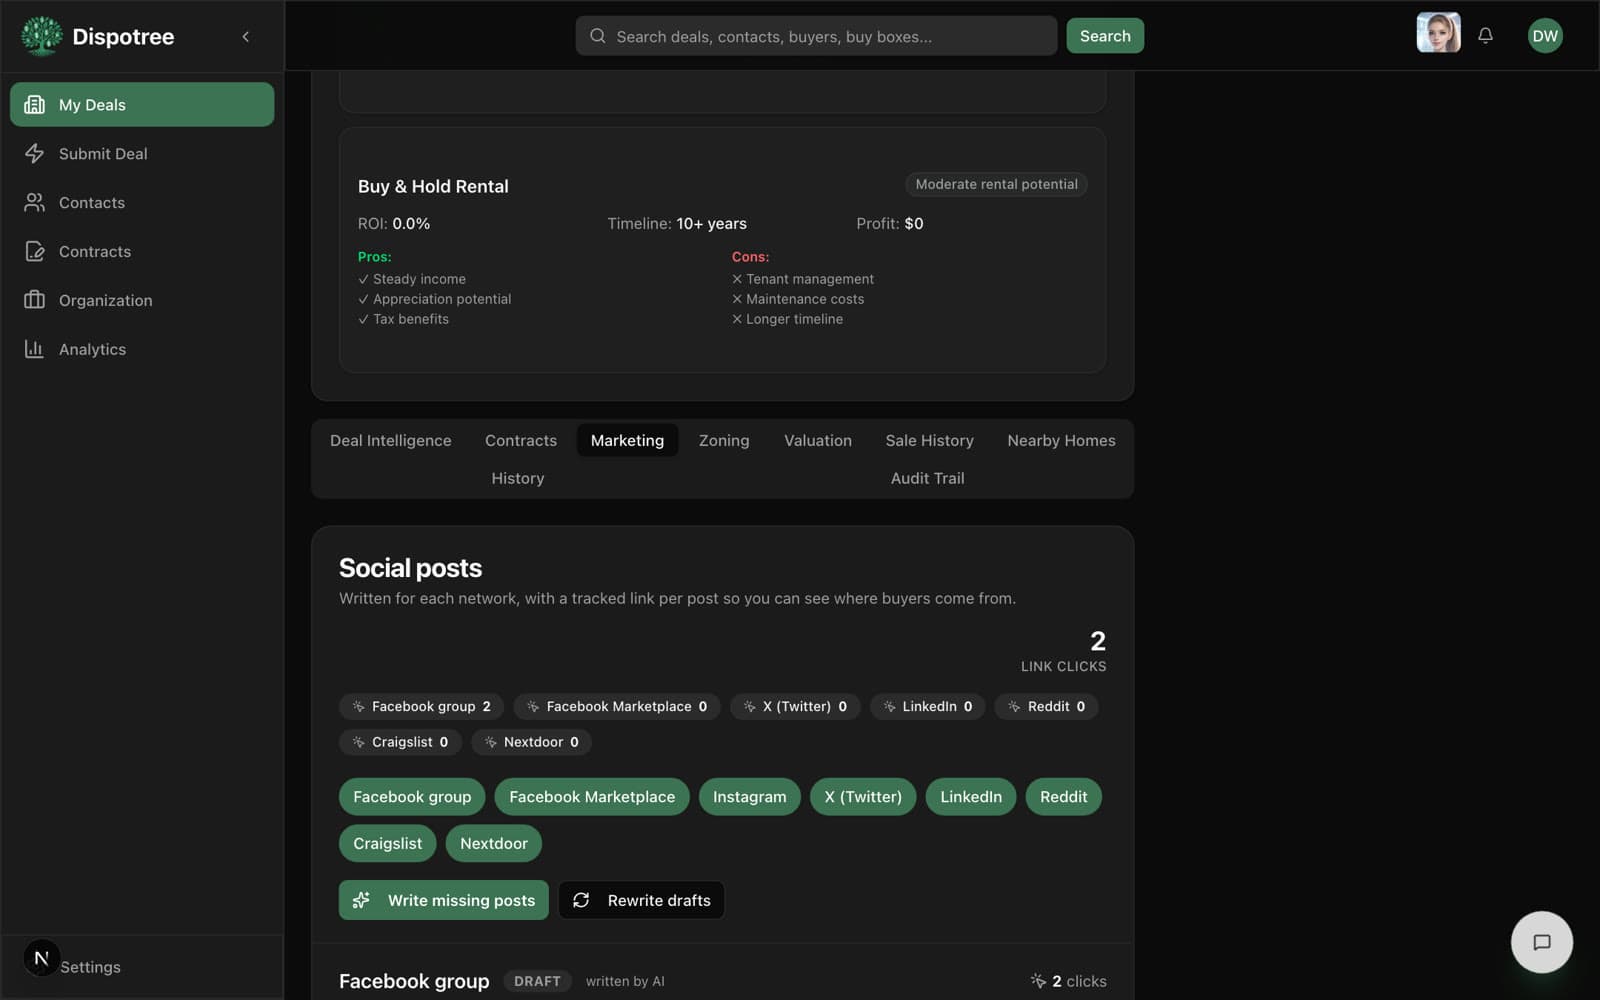This screenshot has height=1000, width=1600.
Task: Click Rewrite drafts button
Action: point(641,900)
